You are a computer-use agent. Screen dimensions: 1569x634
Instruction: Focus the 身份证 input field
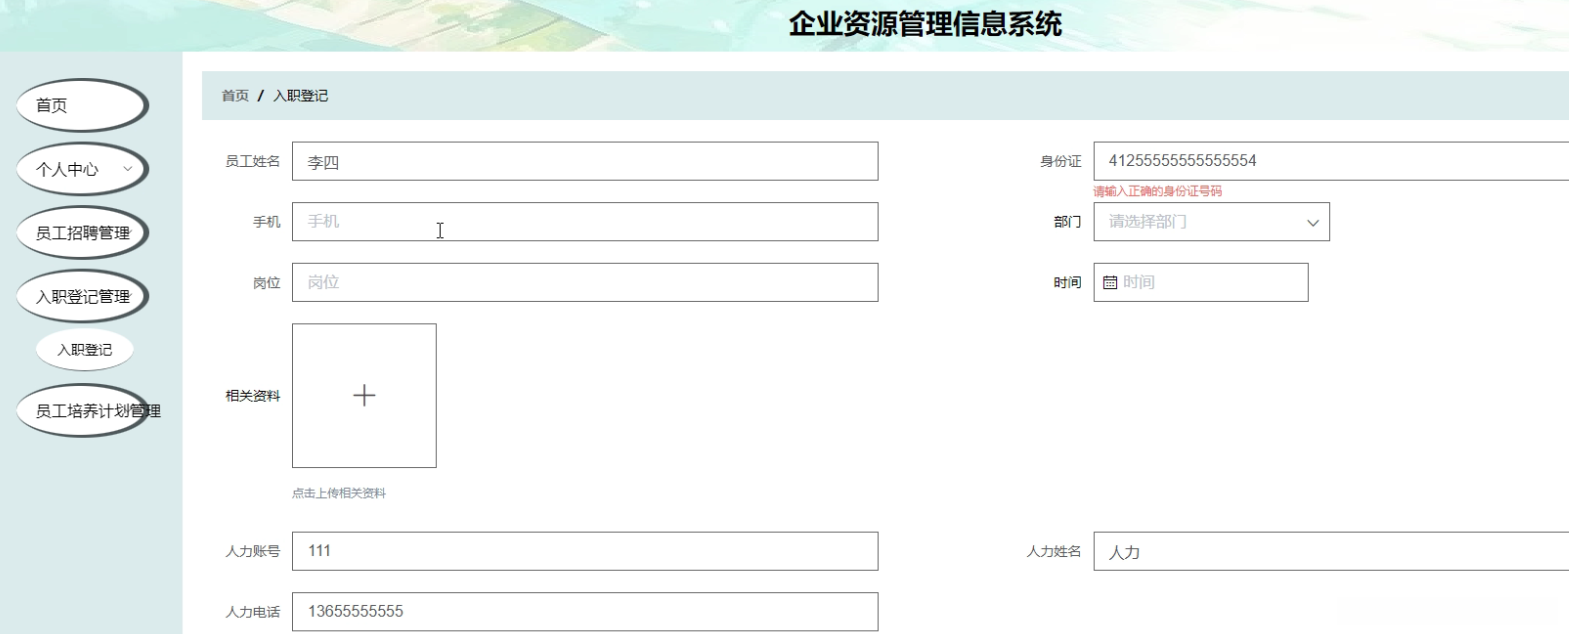(1331, 161)
